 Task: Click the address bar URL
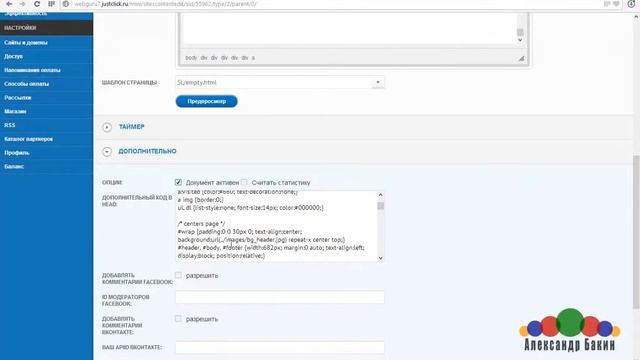point(165,4)
